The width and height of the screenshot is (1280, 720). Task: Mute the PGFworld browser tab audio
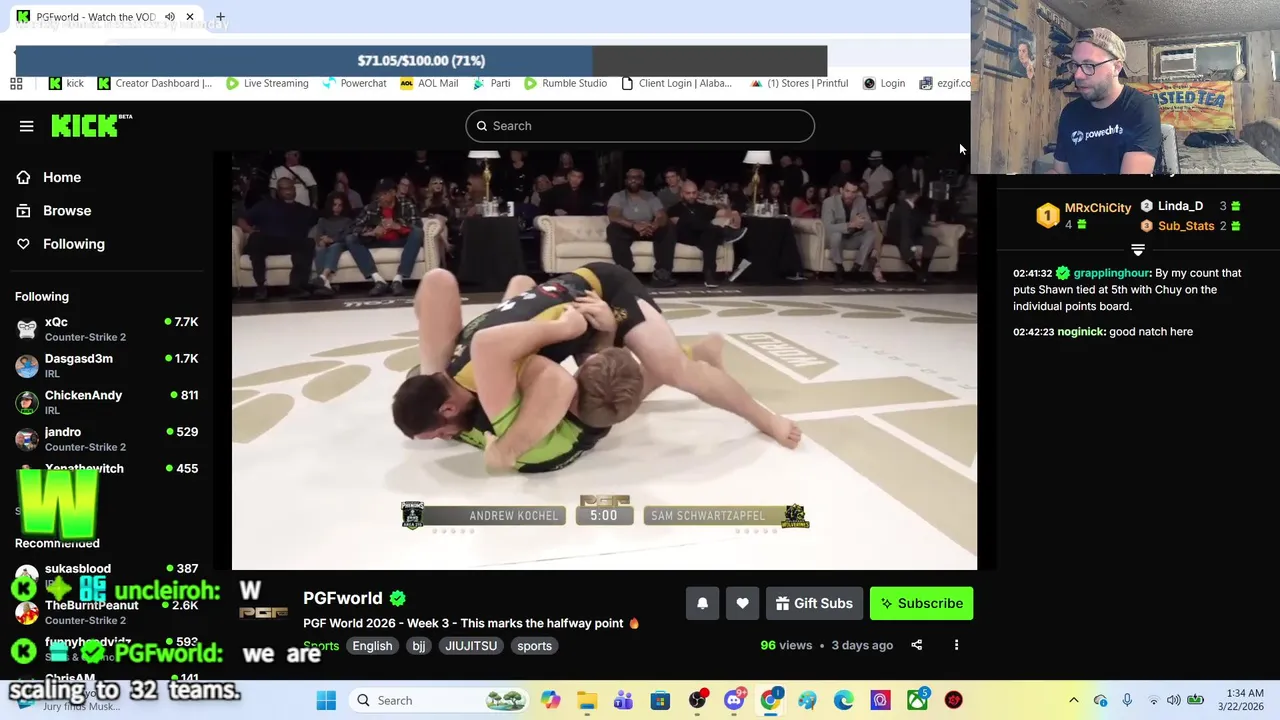tap(169, 17)
